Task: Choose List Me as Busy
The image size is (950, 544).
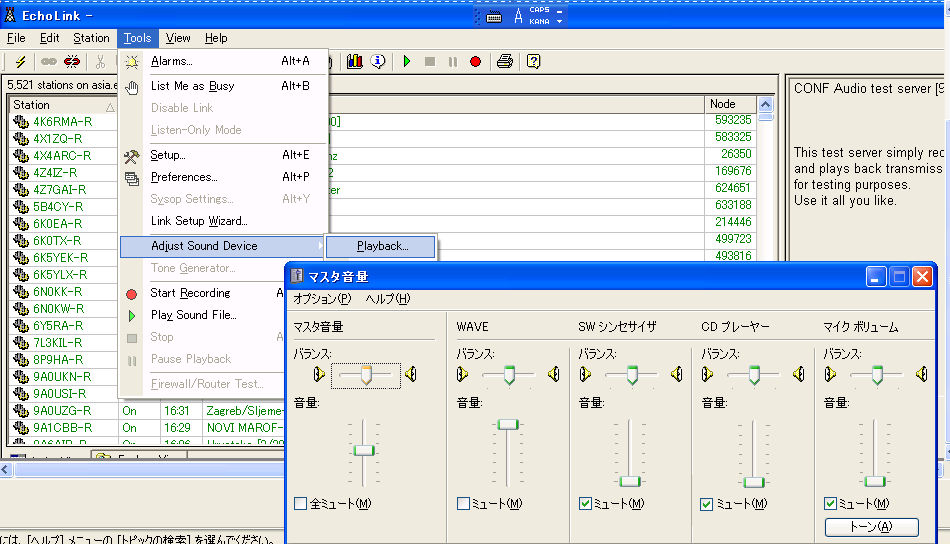Action: pos(224,86)
